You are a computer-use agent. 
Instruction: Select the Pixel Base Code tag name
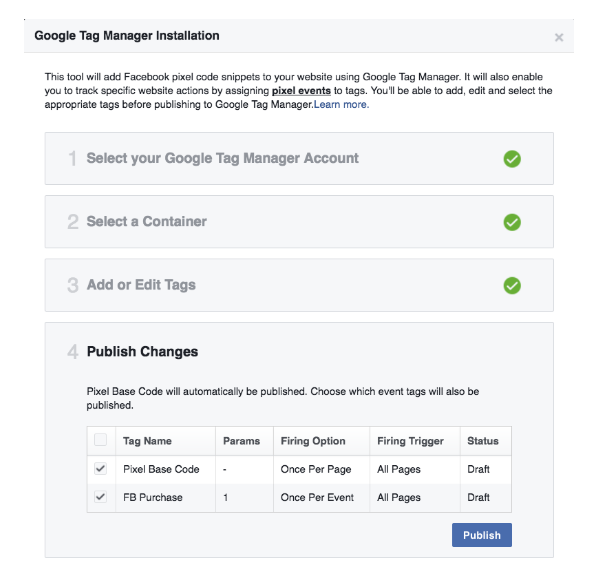[x=161, y=469]
